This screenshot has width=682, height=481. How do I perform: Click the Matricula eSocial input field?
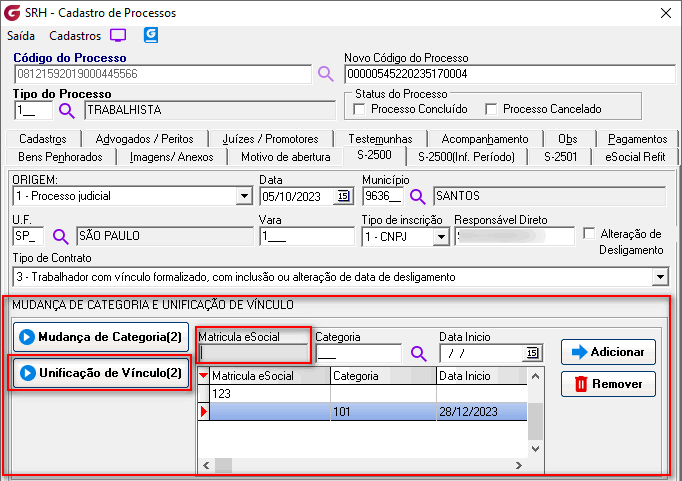point(254,353)
